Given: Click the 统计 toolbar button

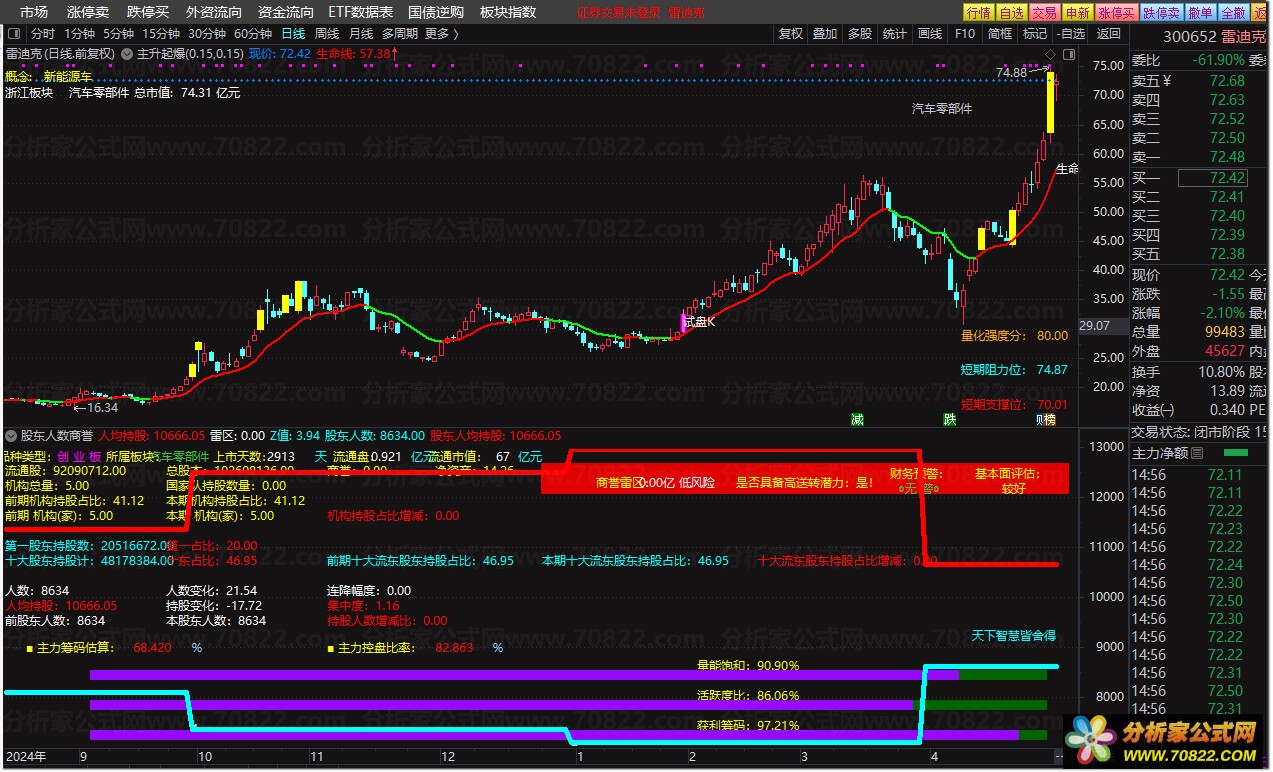Looking at the screenshot, I should (x=894, y=33).
